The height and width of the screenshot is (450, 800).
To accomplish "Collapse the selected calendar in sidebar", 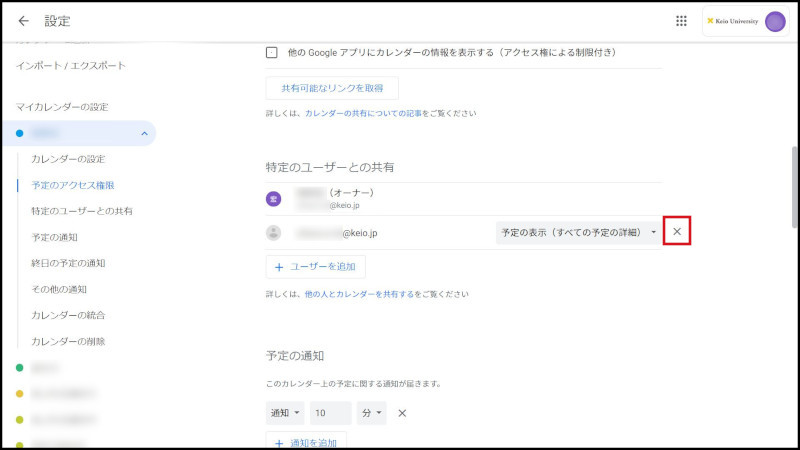I will pos(144,133).
